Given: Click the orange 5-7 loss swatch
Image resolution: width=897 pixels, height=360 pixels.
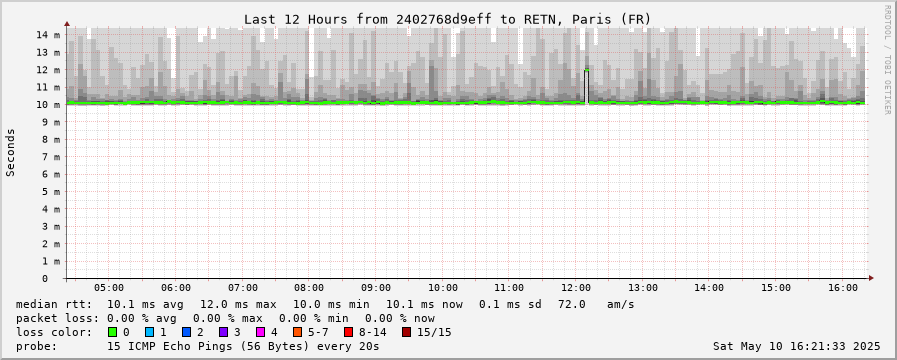Looking at the screenshot, I should (x=297, y=332).
